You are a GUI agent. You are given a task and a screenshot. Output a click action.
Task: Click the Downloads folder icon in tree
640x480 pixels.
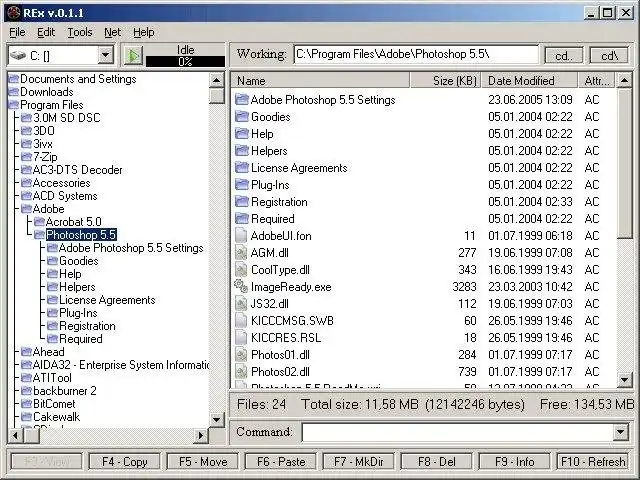point(14,92)
